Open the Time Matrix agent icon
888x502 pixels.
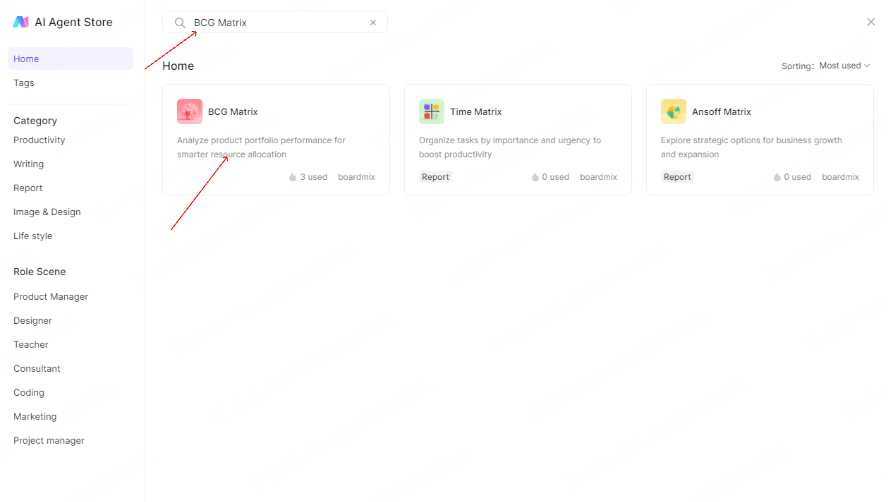click(x=431, y=112)
